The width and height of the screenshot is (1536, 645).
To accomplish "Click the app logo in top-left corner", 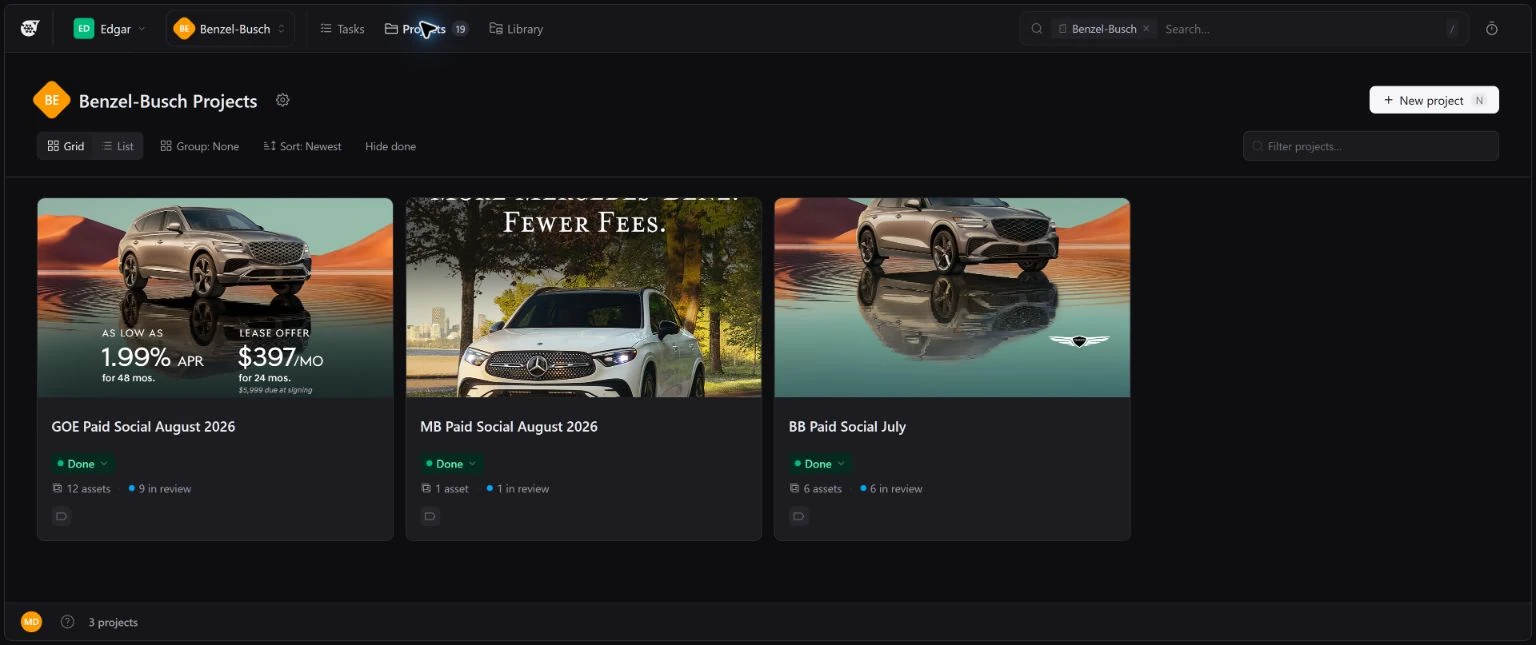I will 29,29.
